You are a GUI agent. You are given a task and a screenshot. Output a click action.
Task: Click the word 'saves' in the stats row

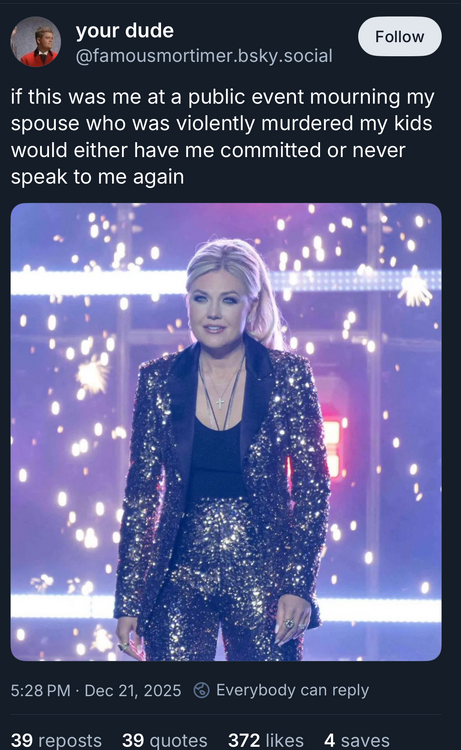click(x=365, y=740)
